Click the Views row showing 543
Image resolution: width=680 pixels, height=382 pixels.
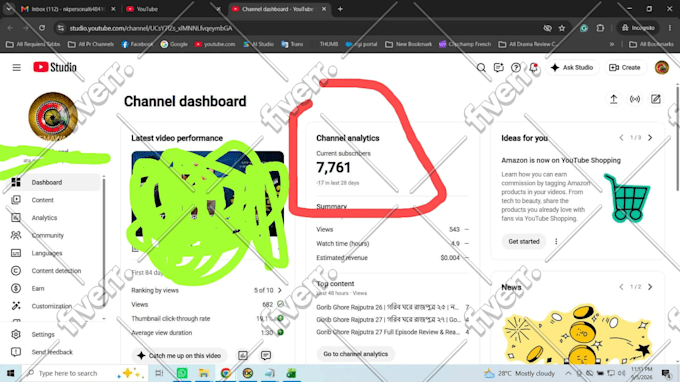tap(392, 229)
